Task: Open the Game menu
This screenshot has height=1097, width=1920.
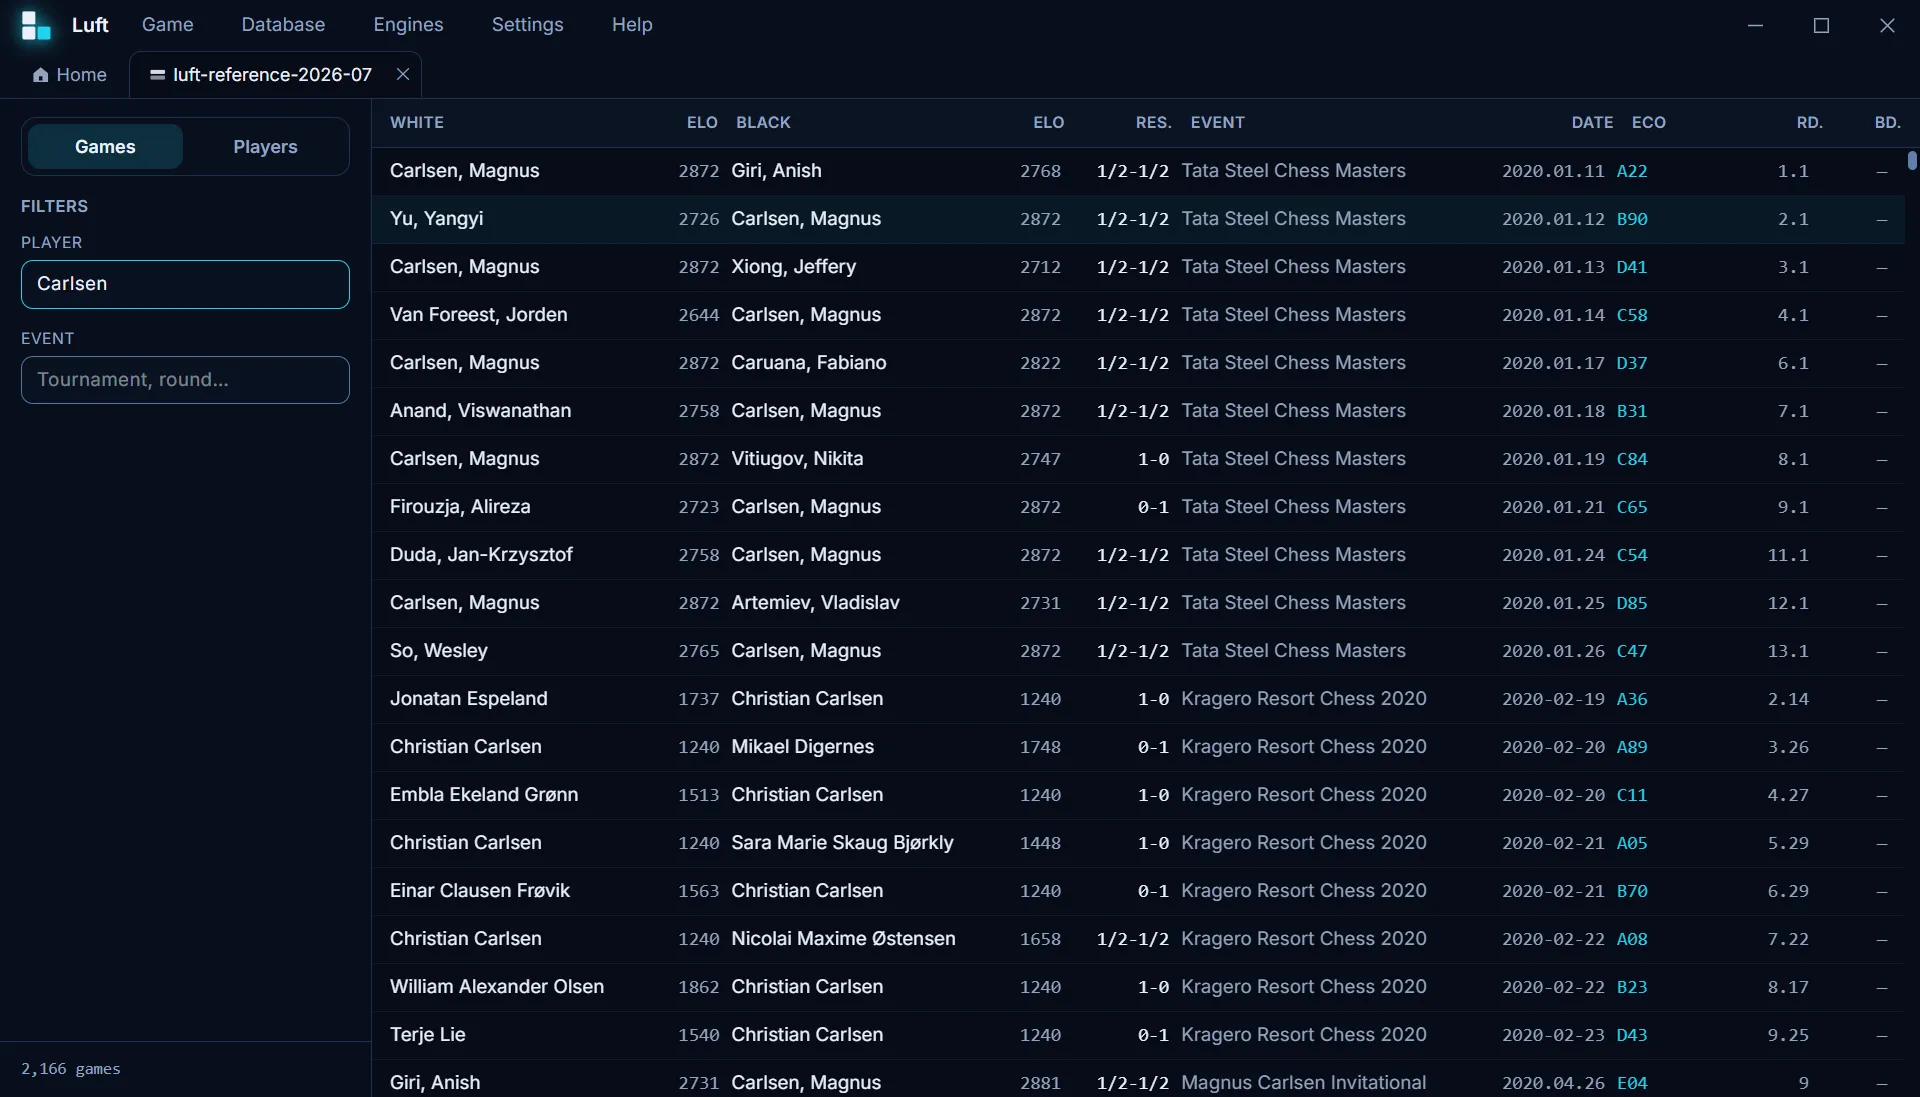Action: point(168,24)
